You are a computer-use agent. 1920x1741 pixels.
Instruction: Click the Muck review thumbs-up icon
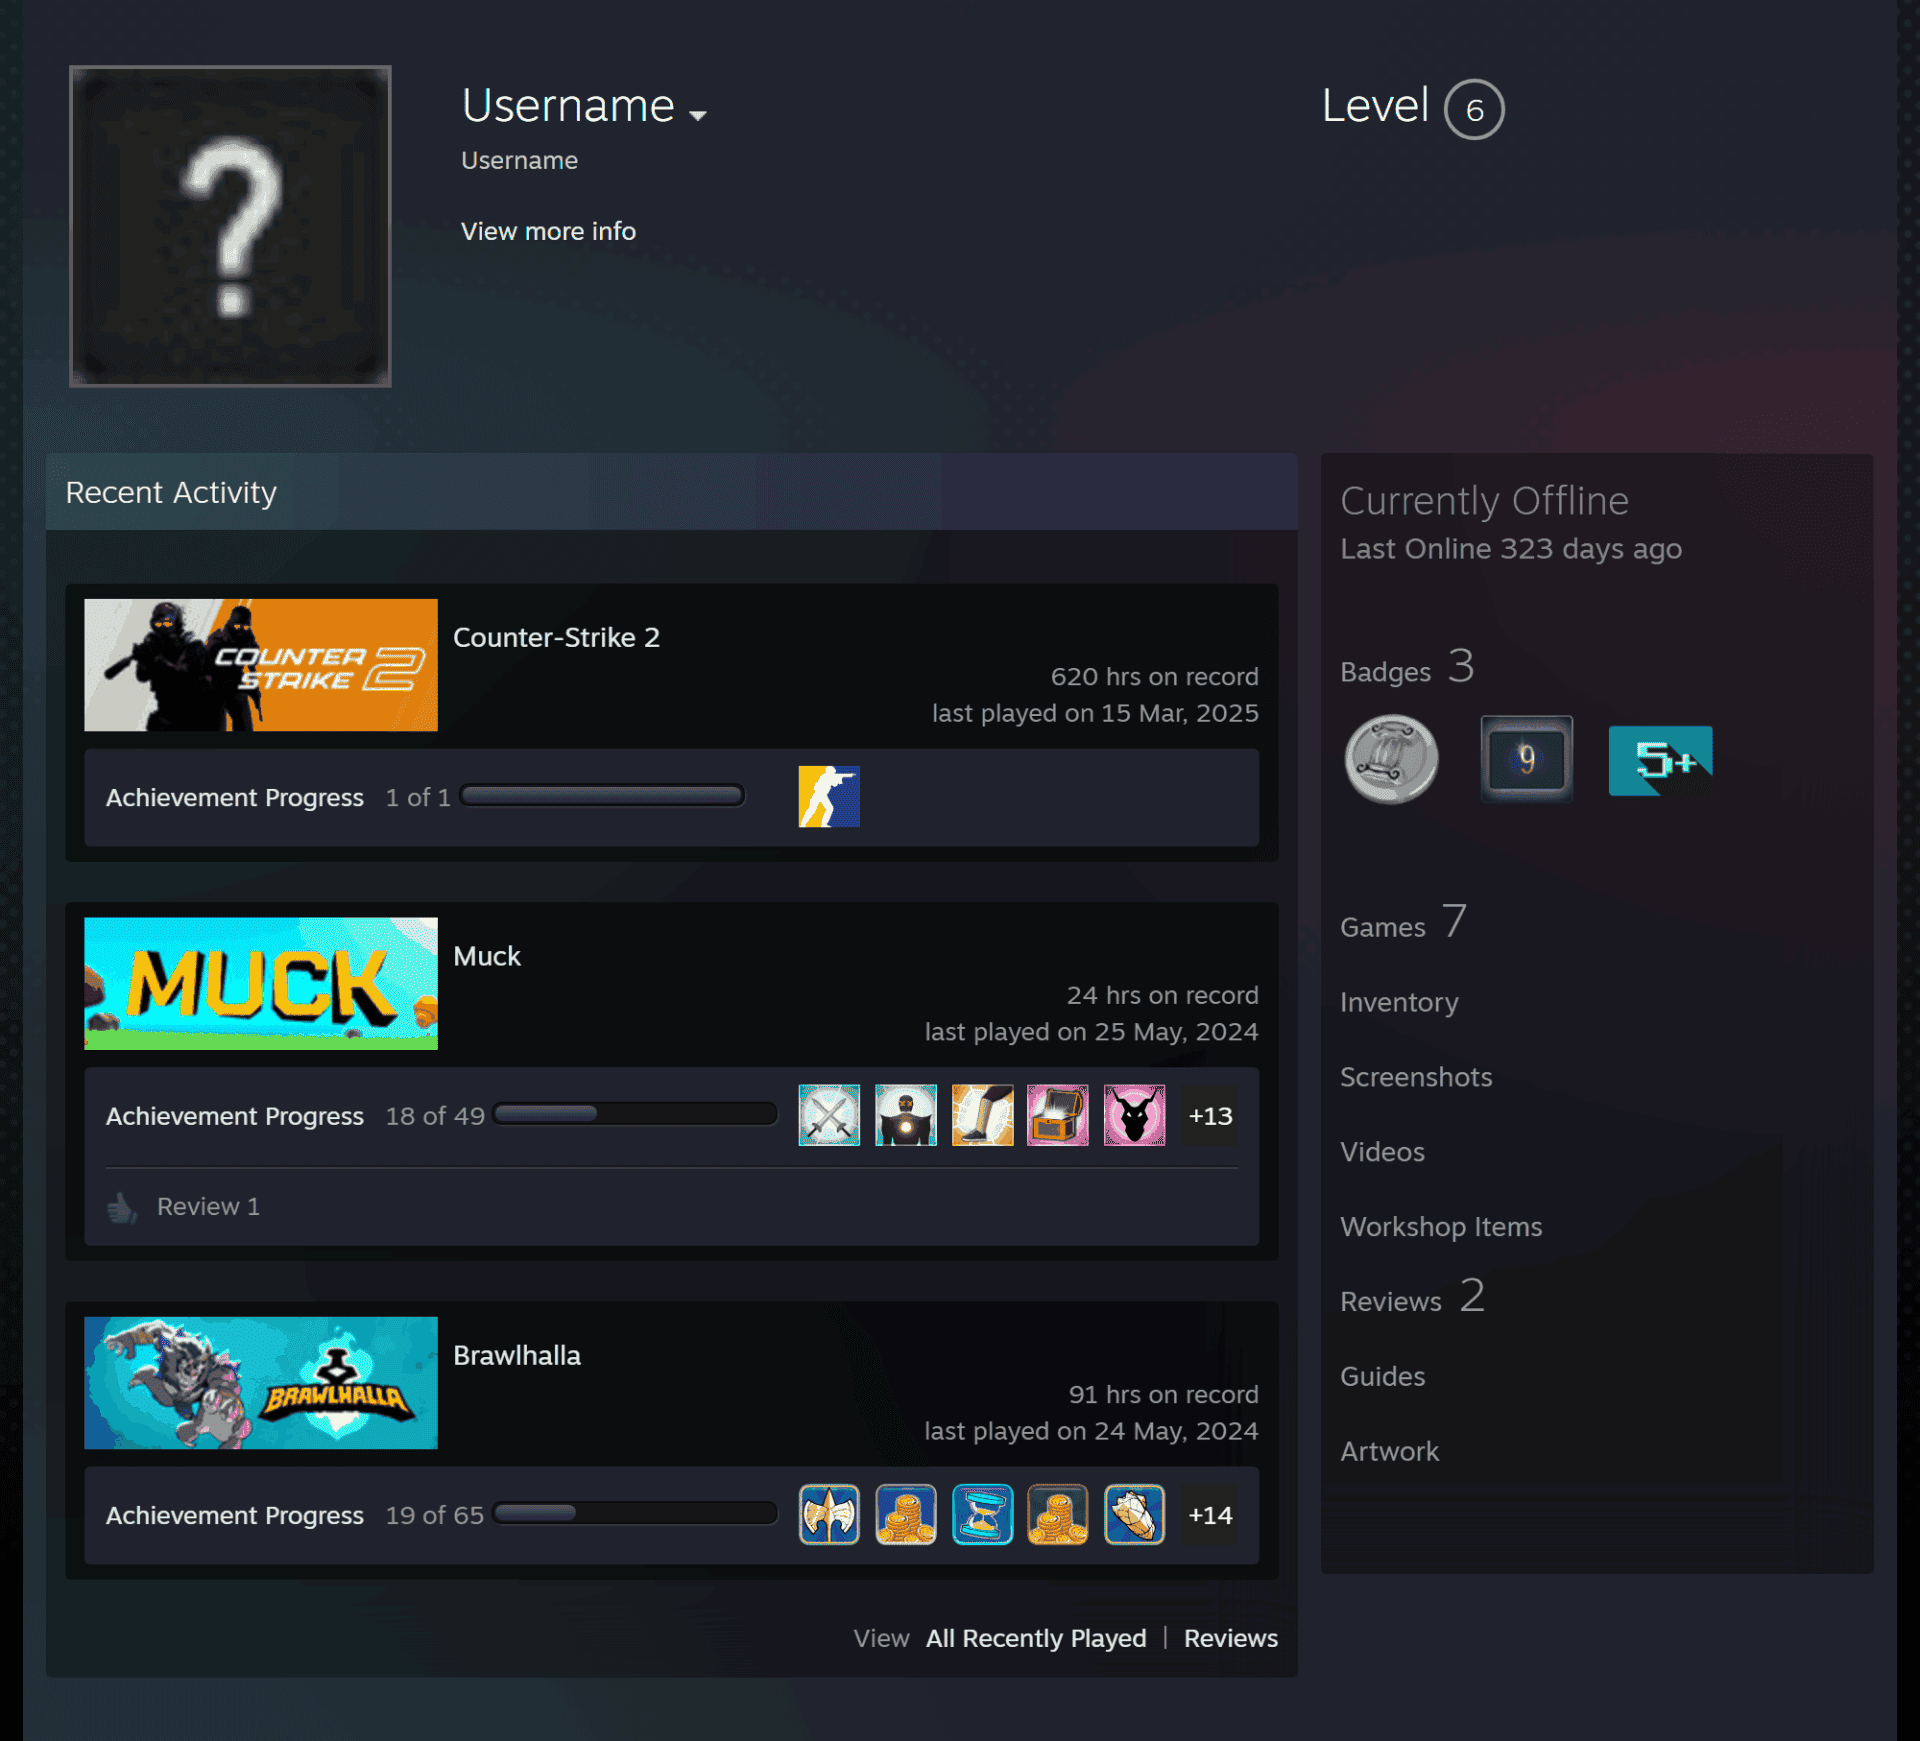click(x=122, y=1207)
